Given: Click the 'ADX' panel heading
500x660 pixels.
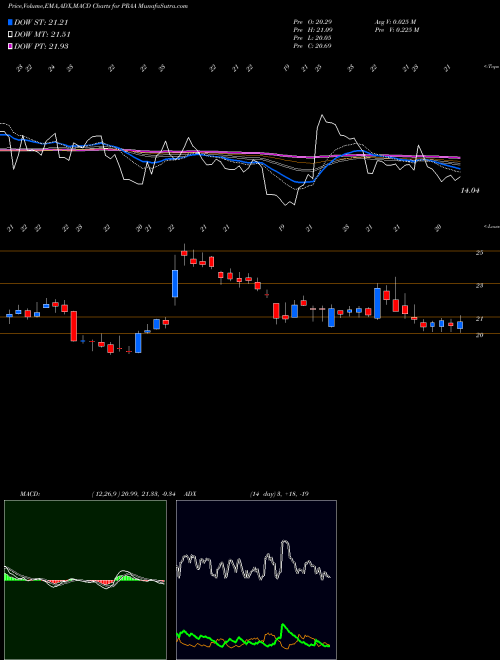Looking at the screenshot, I should pyautogui.click(x=190, y=494).
